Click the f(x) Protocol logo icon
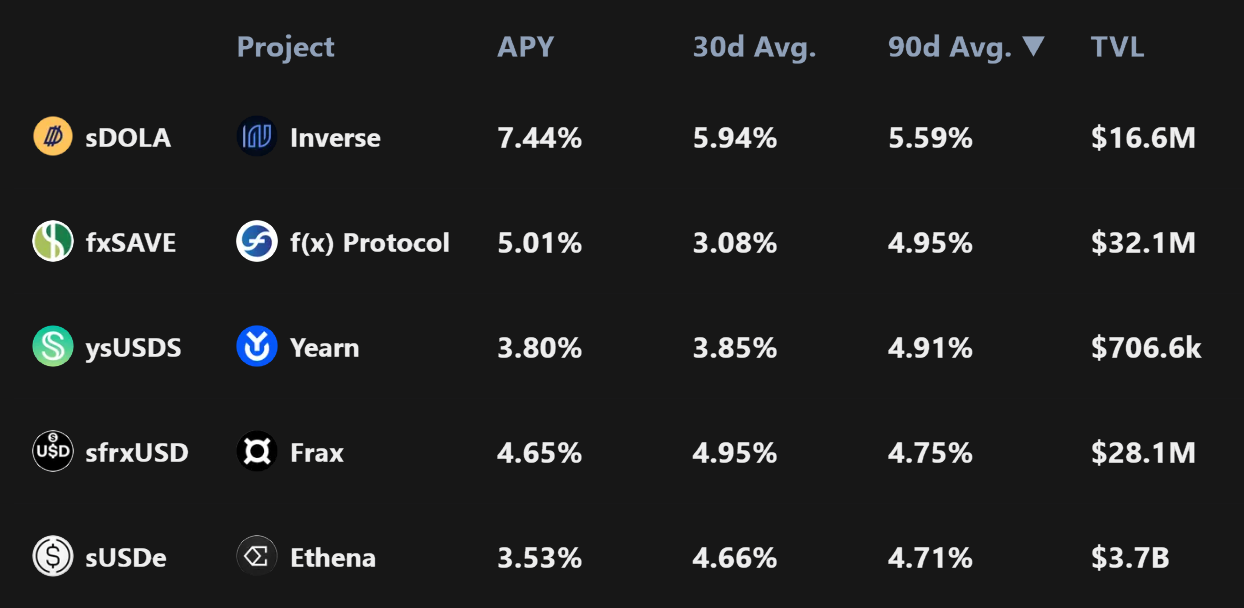Screen dimensions: 1244x608 pyautogui.click(x=257, y=242)
